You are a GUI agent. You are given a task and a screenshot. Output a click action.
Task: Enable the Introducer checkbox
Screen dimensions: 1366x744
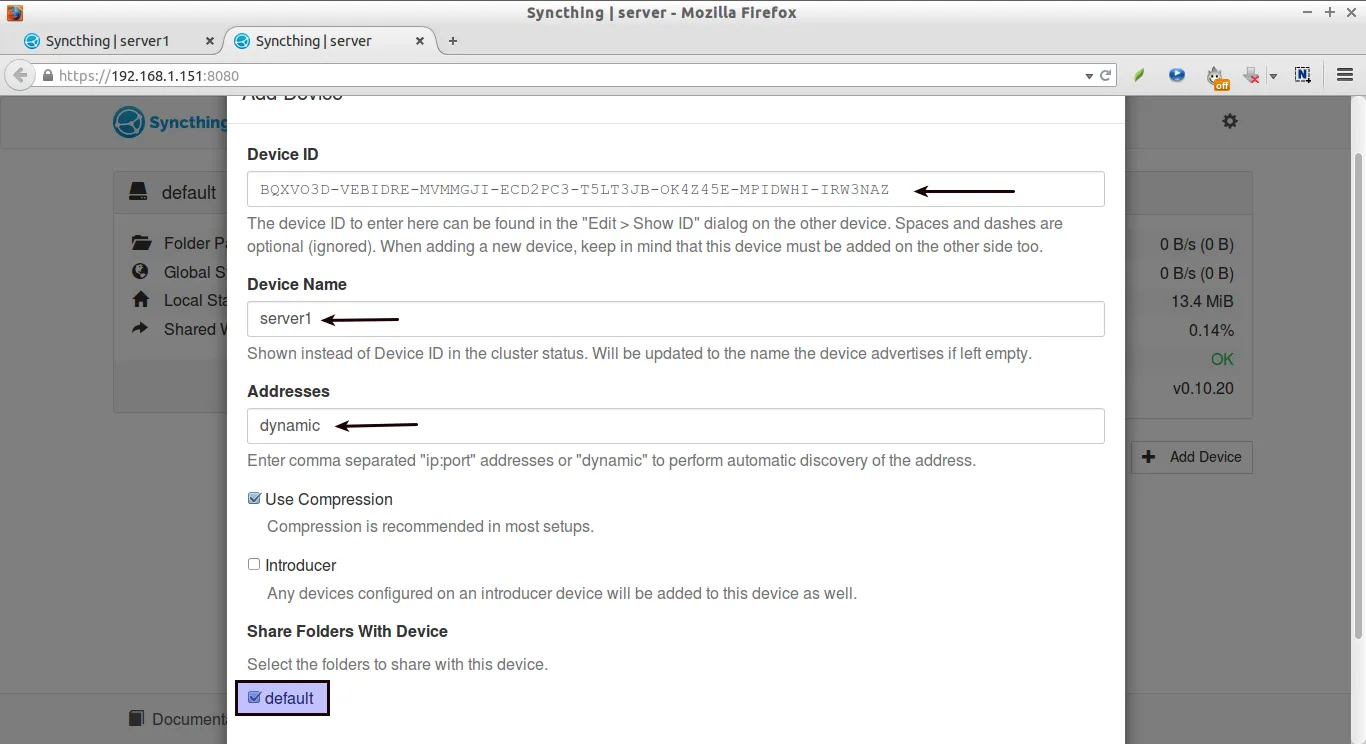click(254, 564)
